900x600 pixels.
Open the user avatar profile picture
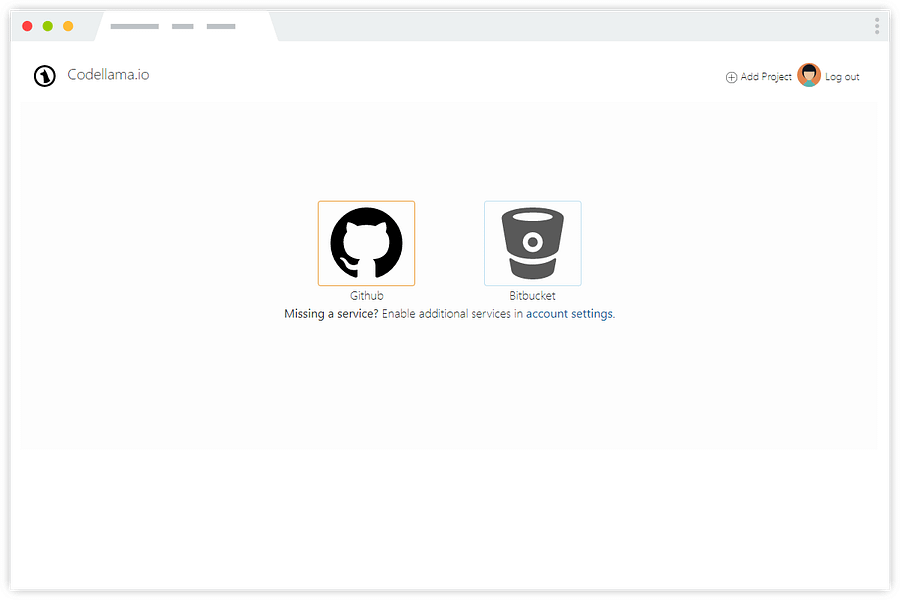pos(809,75)
